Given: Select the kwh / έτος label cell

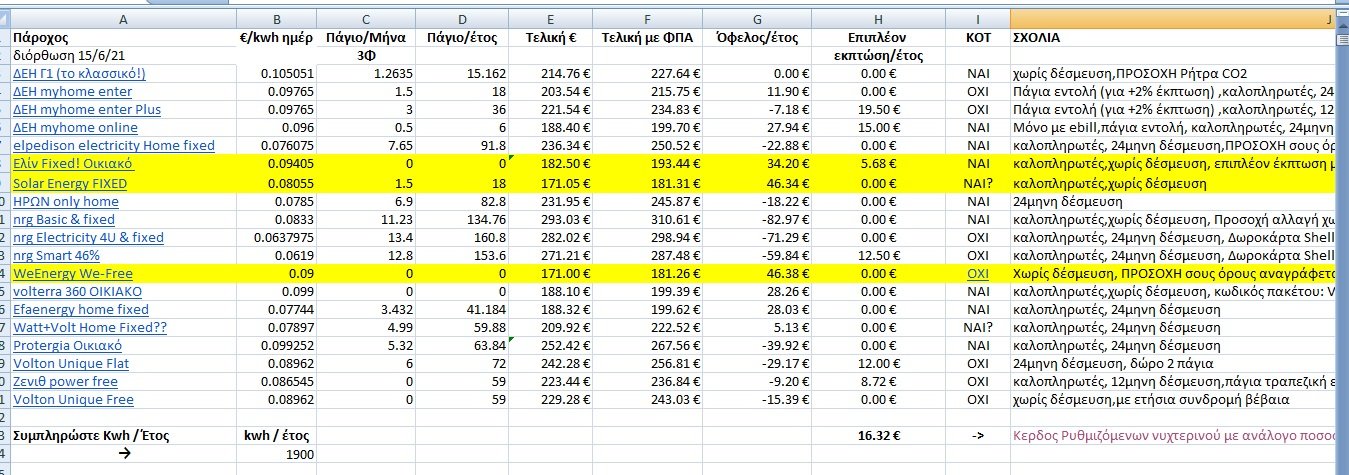Looking at the screenshot, I should [278, 435].
